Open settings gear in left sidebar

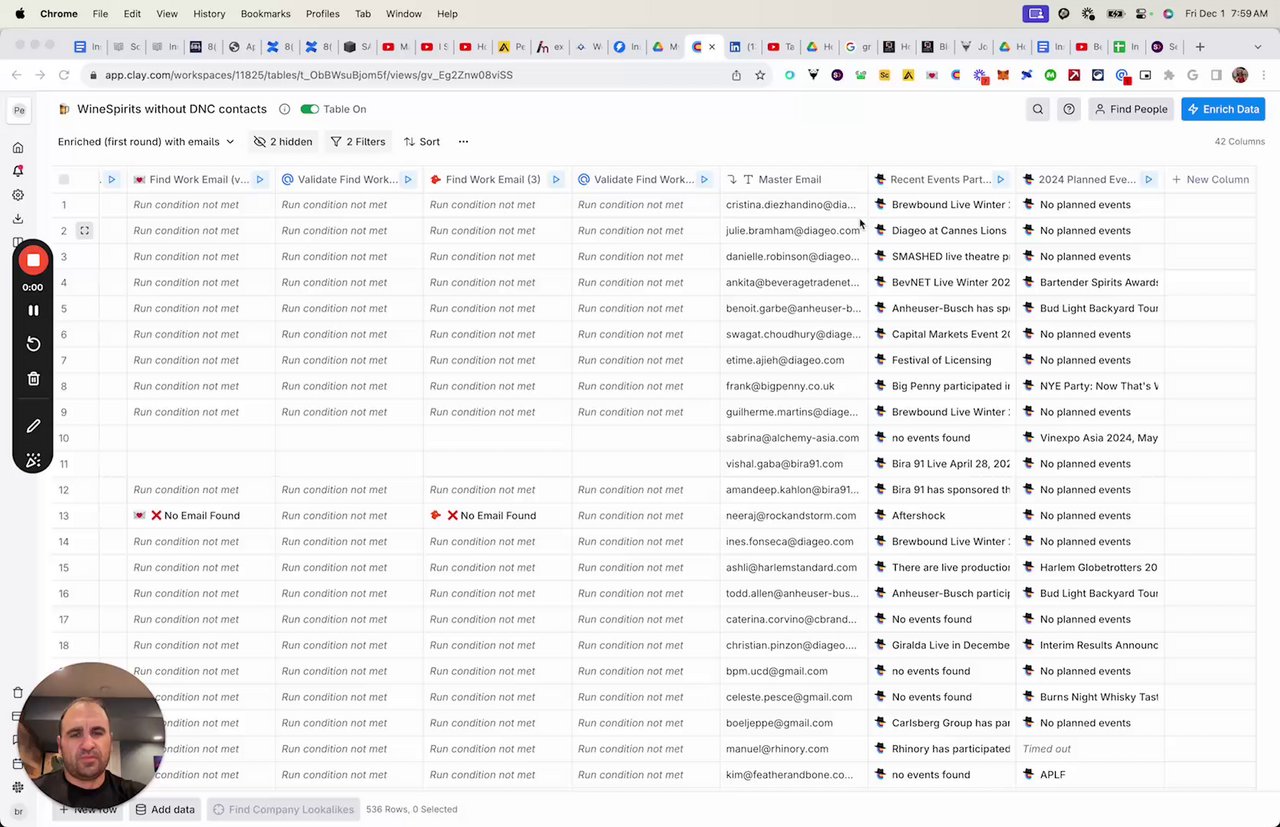[x=18, y=195]
